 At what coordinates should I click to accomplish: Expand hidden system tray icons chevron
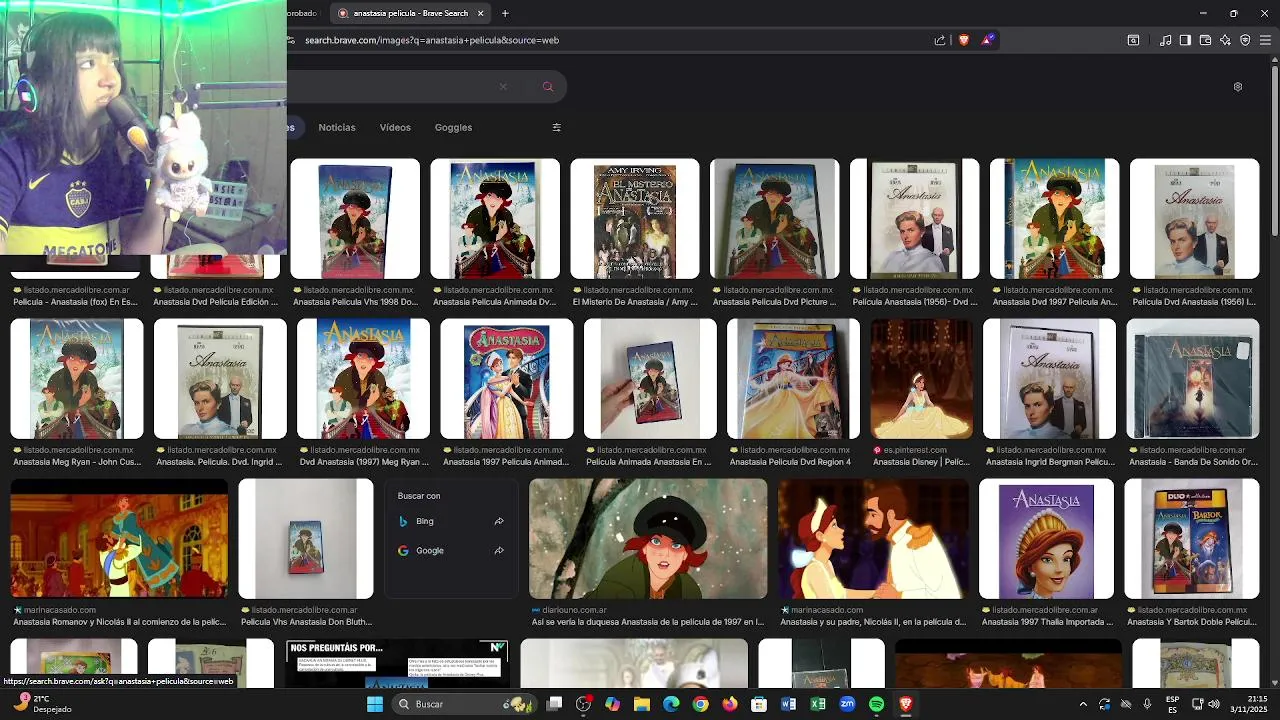(x=1082, y=704)
